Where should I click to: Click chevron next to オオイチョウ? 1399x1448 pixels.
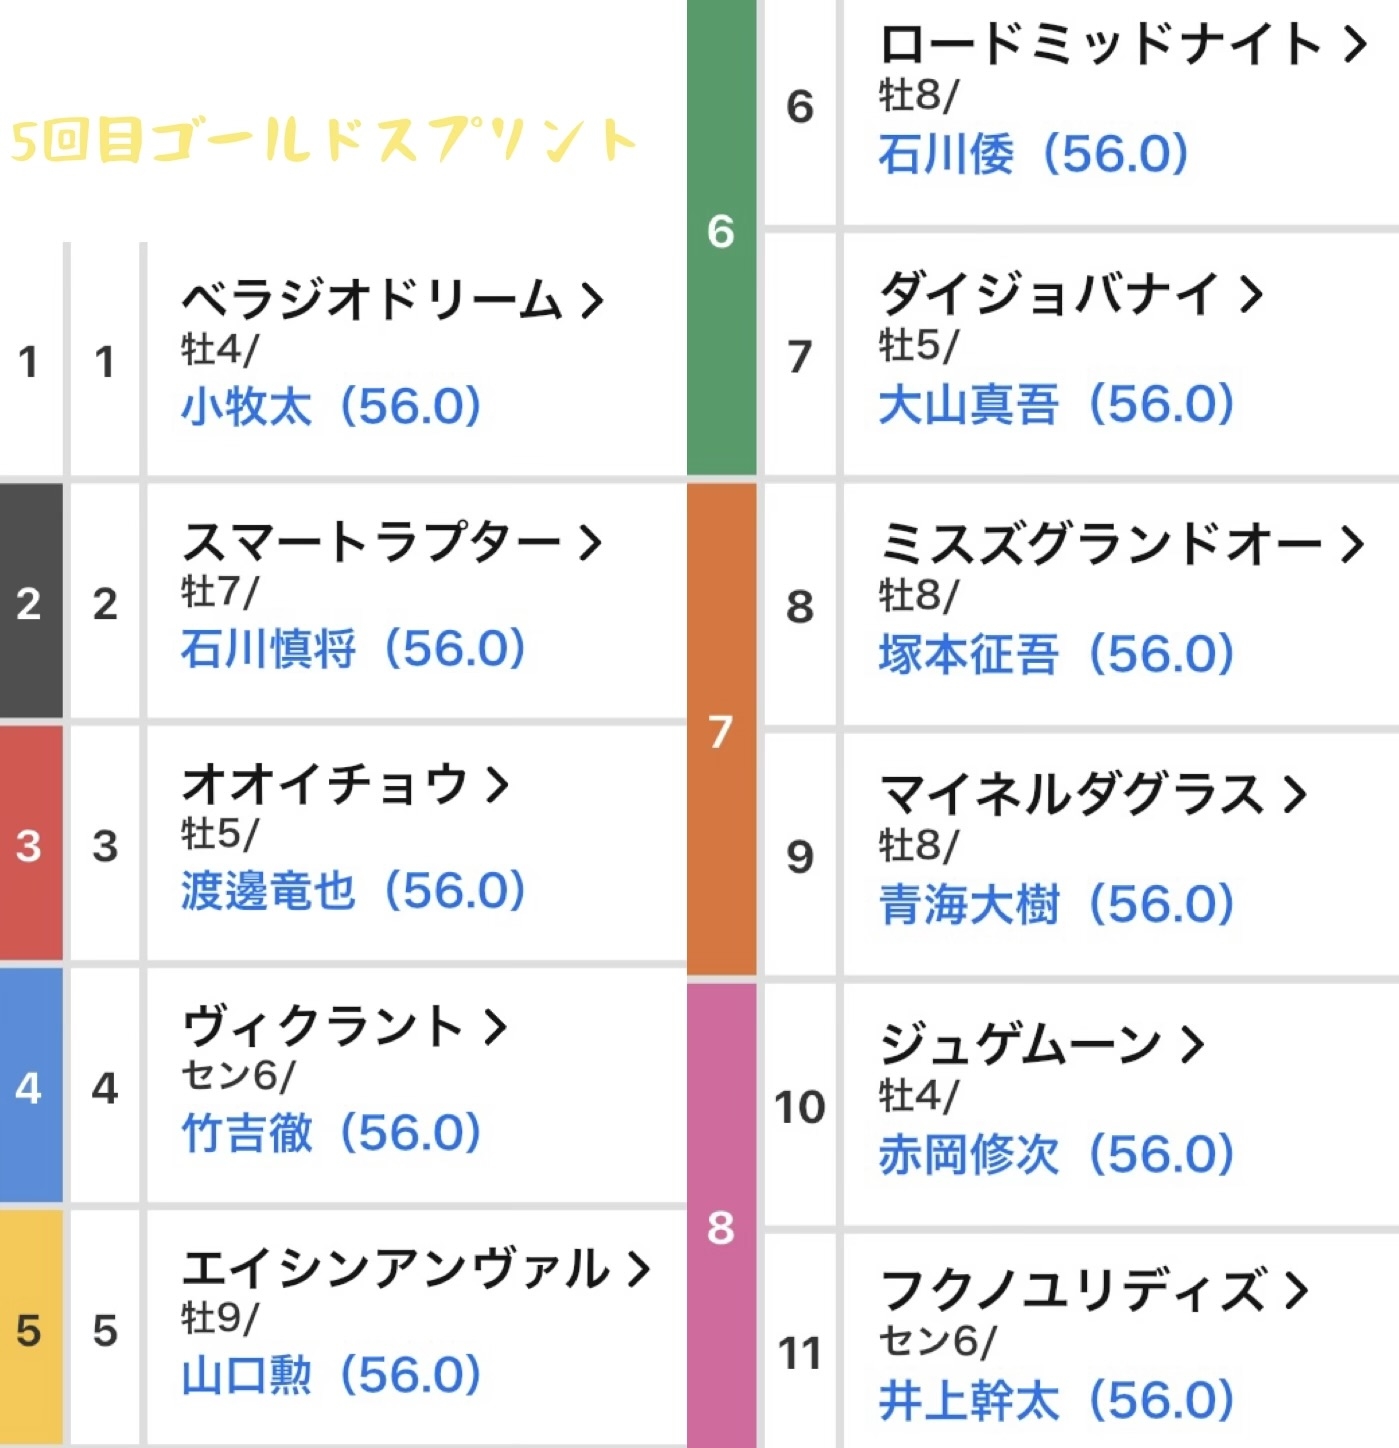[x=497, y=785]
